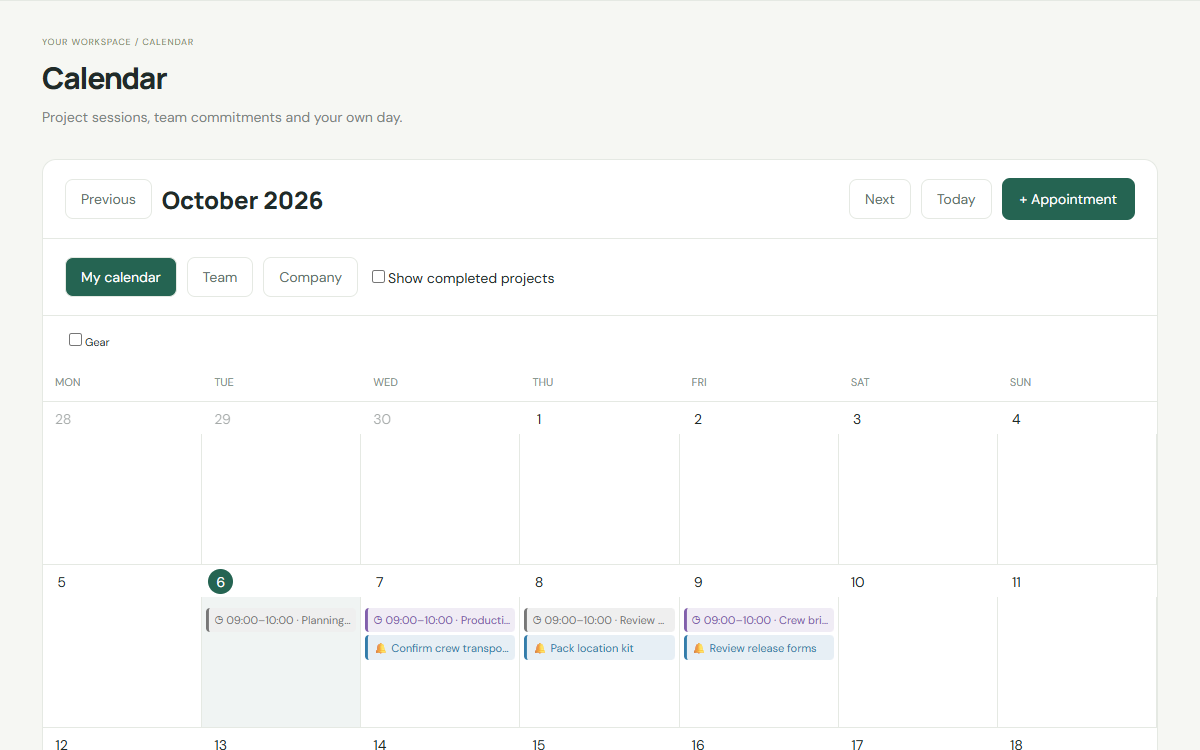This screenshot has height=750, width=1200.
Task: Go to the Next month
Action: [880, 199]
